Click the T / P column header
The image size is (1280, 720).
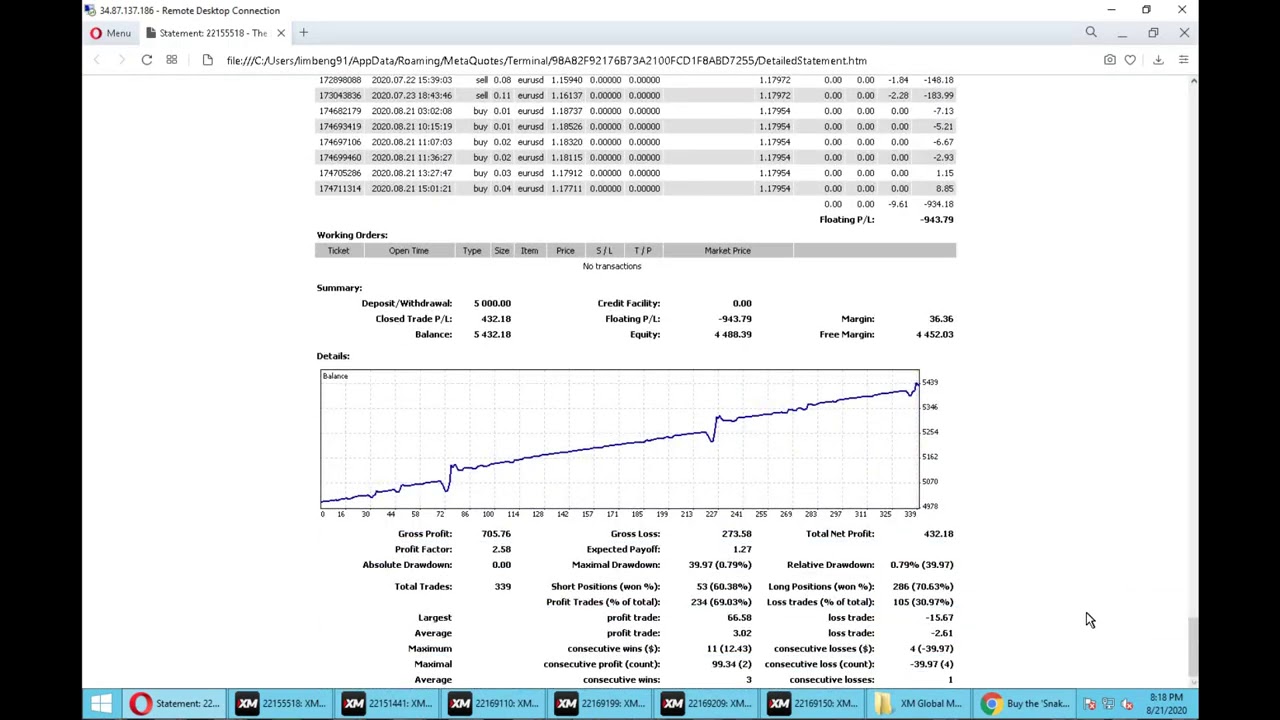click(642, 251)
